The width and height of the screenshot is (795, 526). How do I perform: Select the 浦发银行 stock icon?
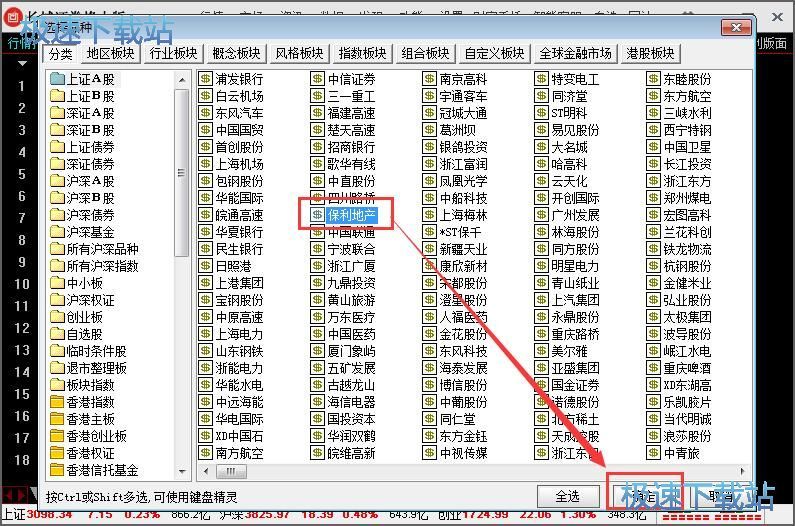point(205,79)
